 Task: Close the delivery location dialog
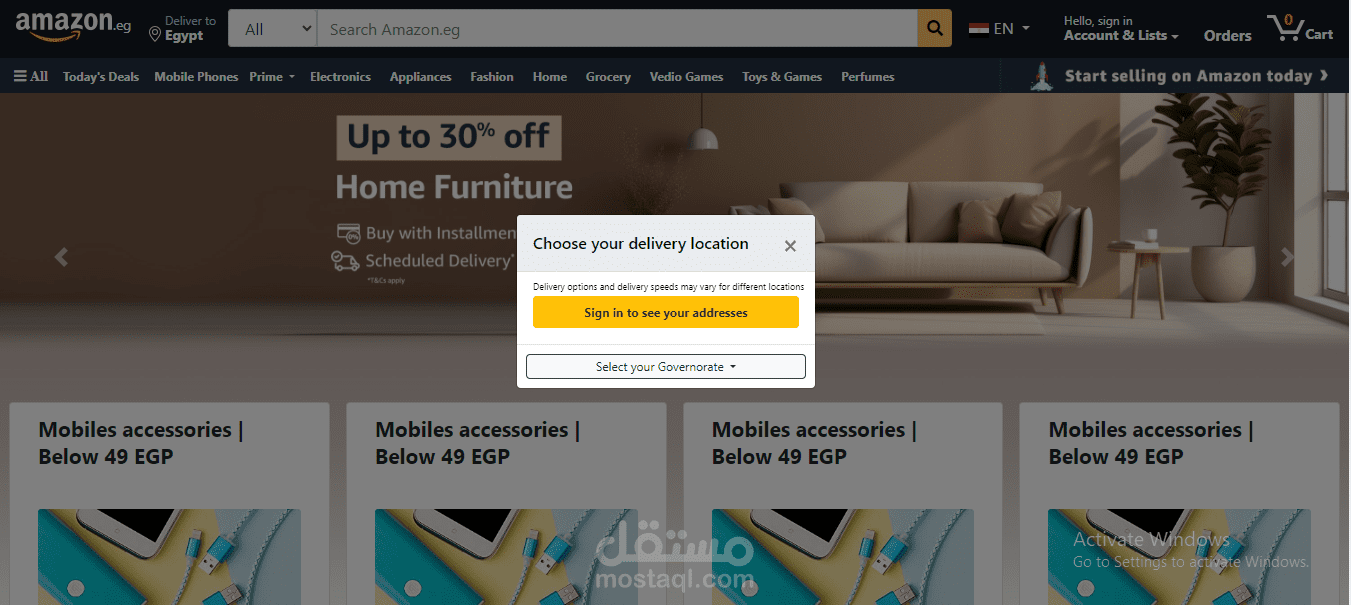(790, 246)
